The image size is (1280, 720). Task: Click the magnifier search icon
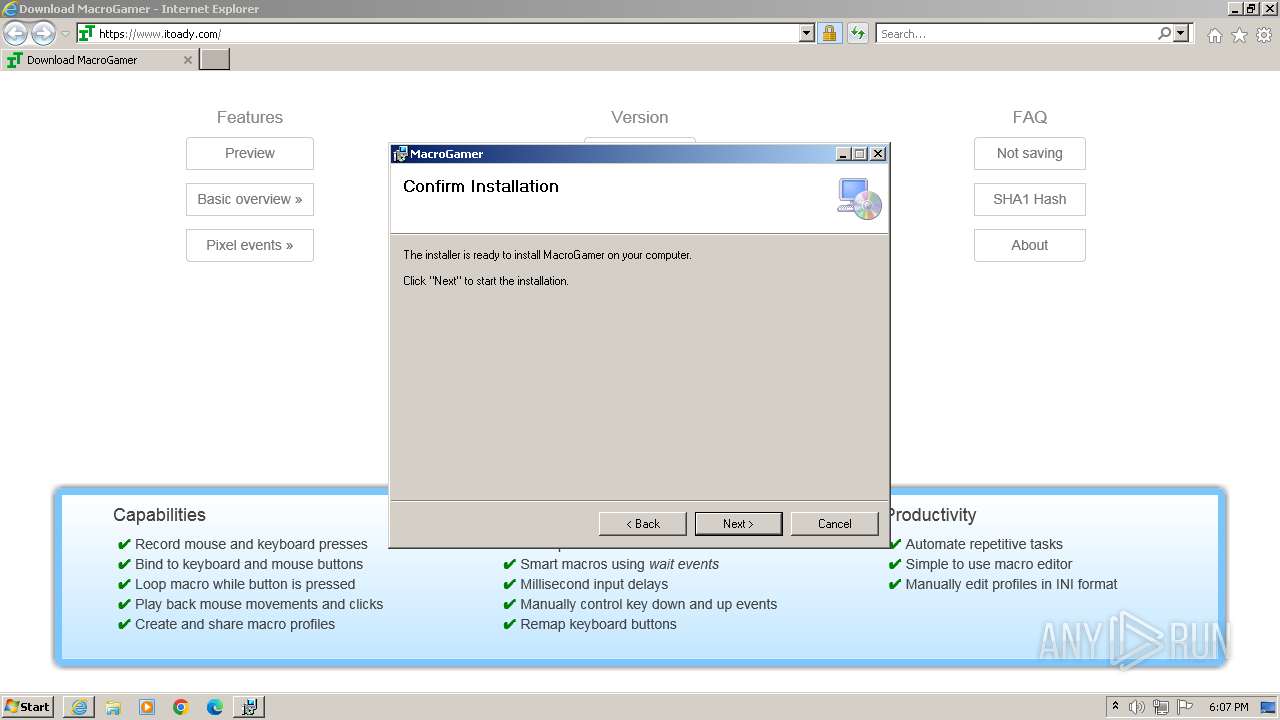1164,34
